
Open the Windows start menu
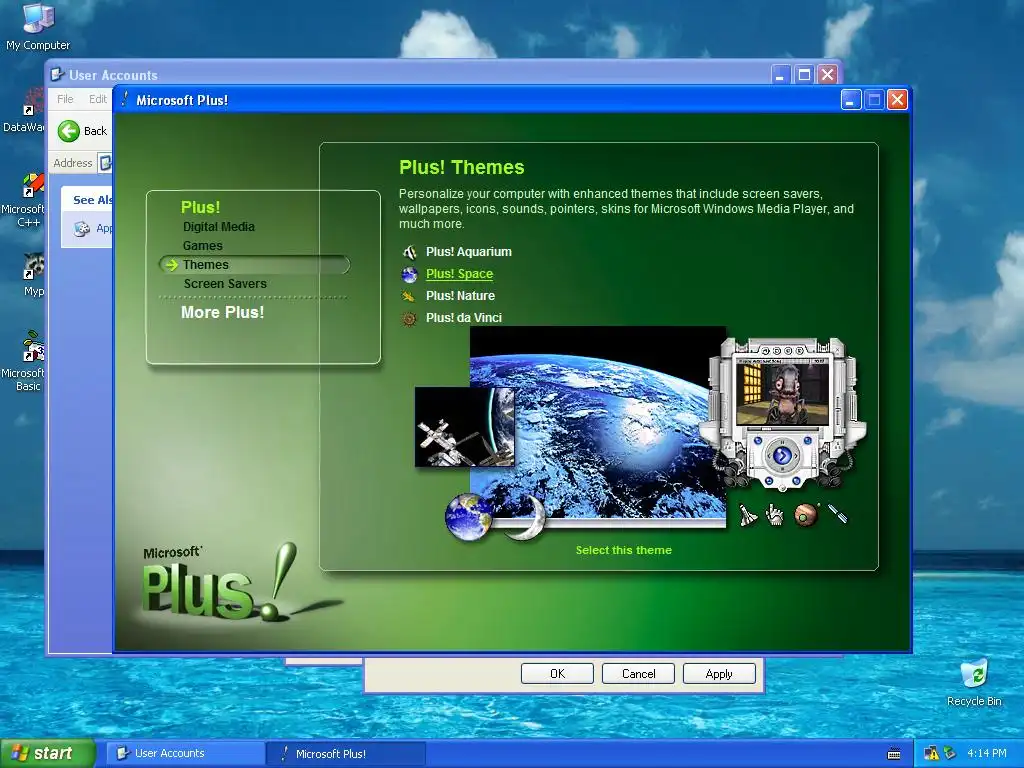click(47, 754)
